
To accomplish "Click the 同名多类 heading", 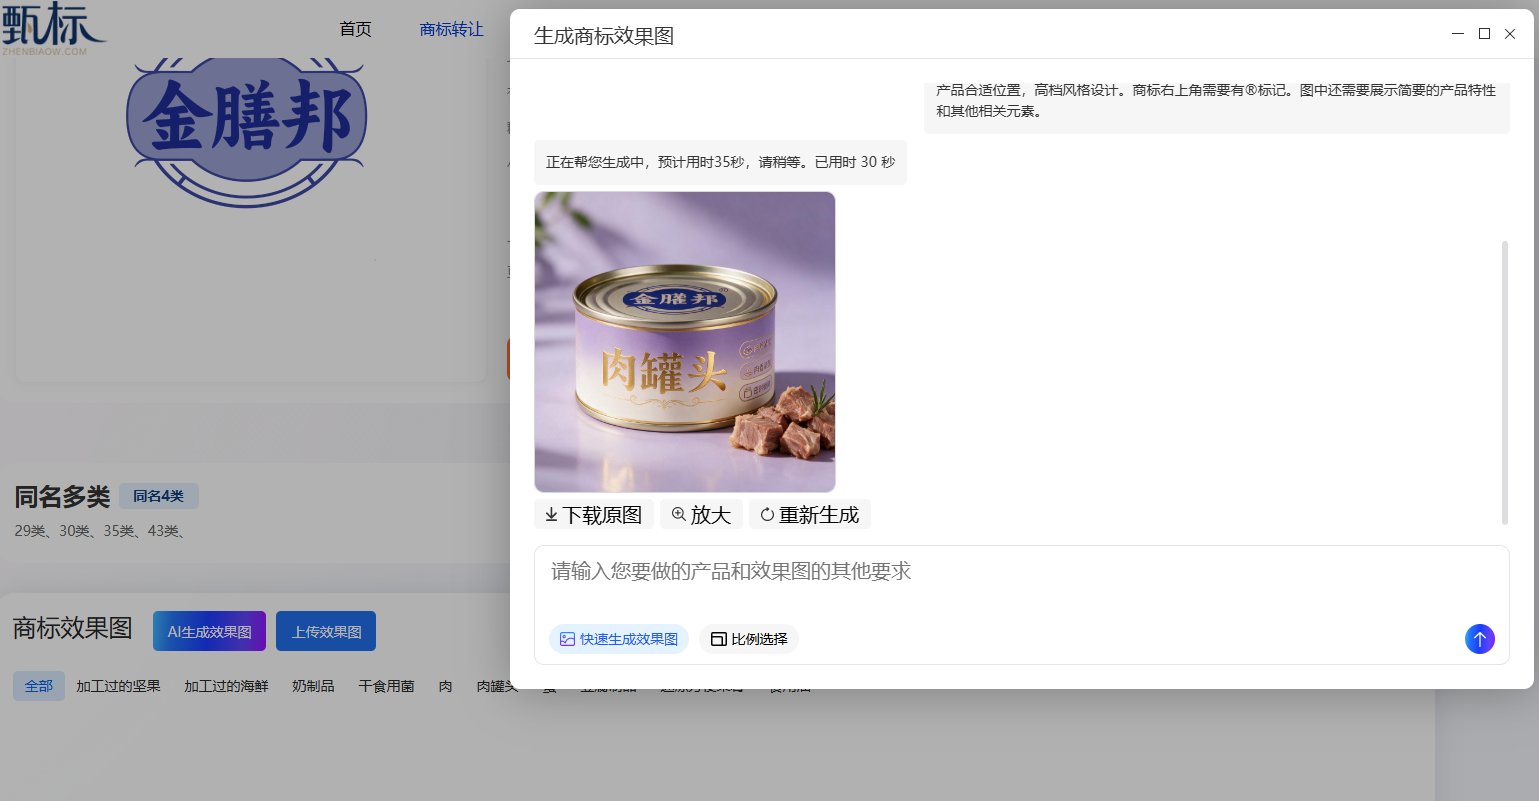I will click(x=62, y=497).
